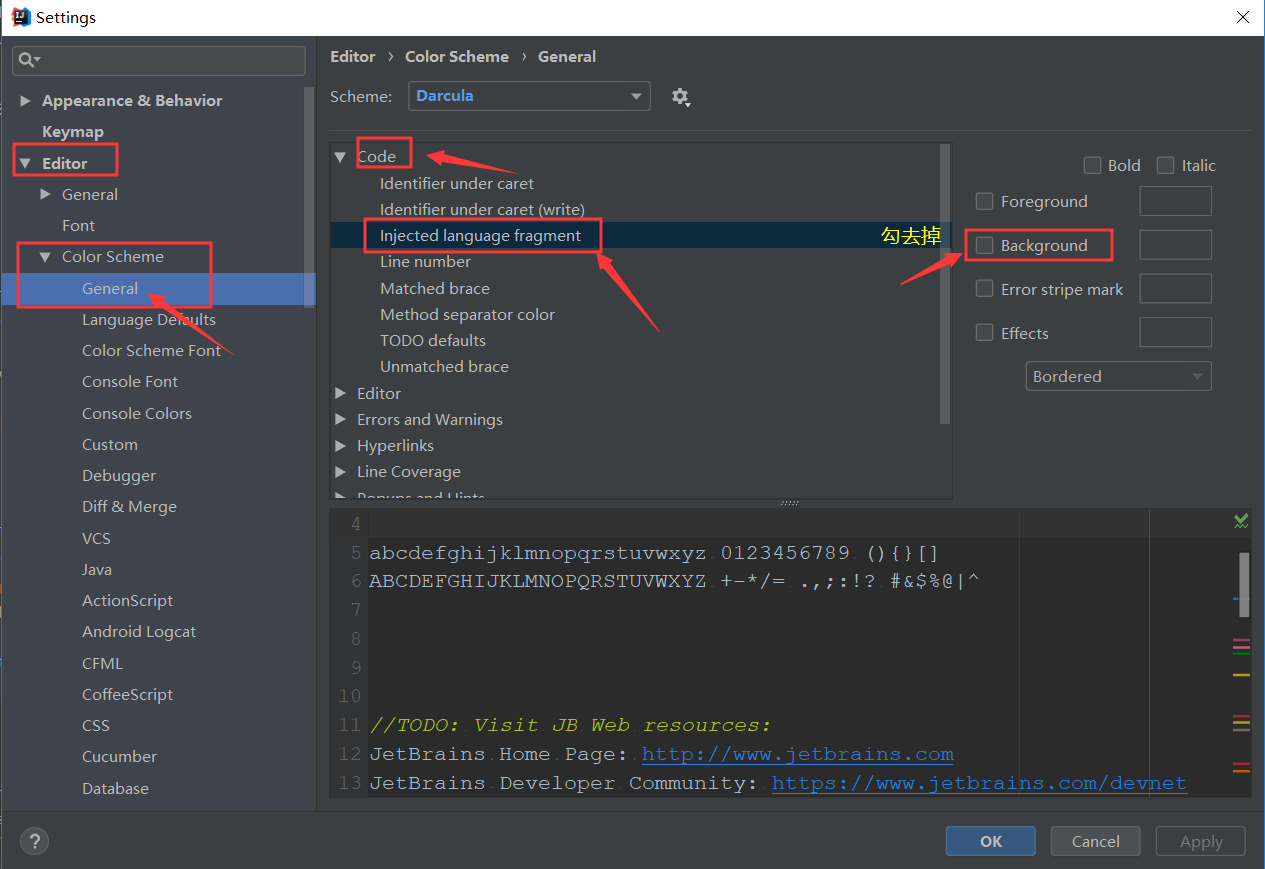Viewport: 1265px width, 869px height.
Task: Open the scheme actions gear menu
Action: click(x=681, y=97)
